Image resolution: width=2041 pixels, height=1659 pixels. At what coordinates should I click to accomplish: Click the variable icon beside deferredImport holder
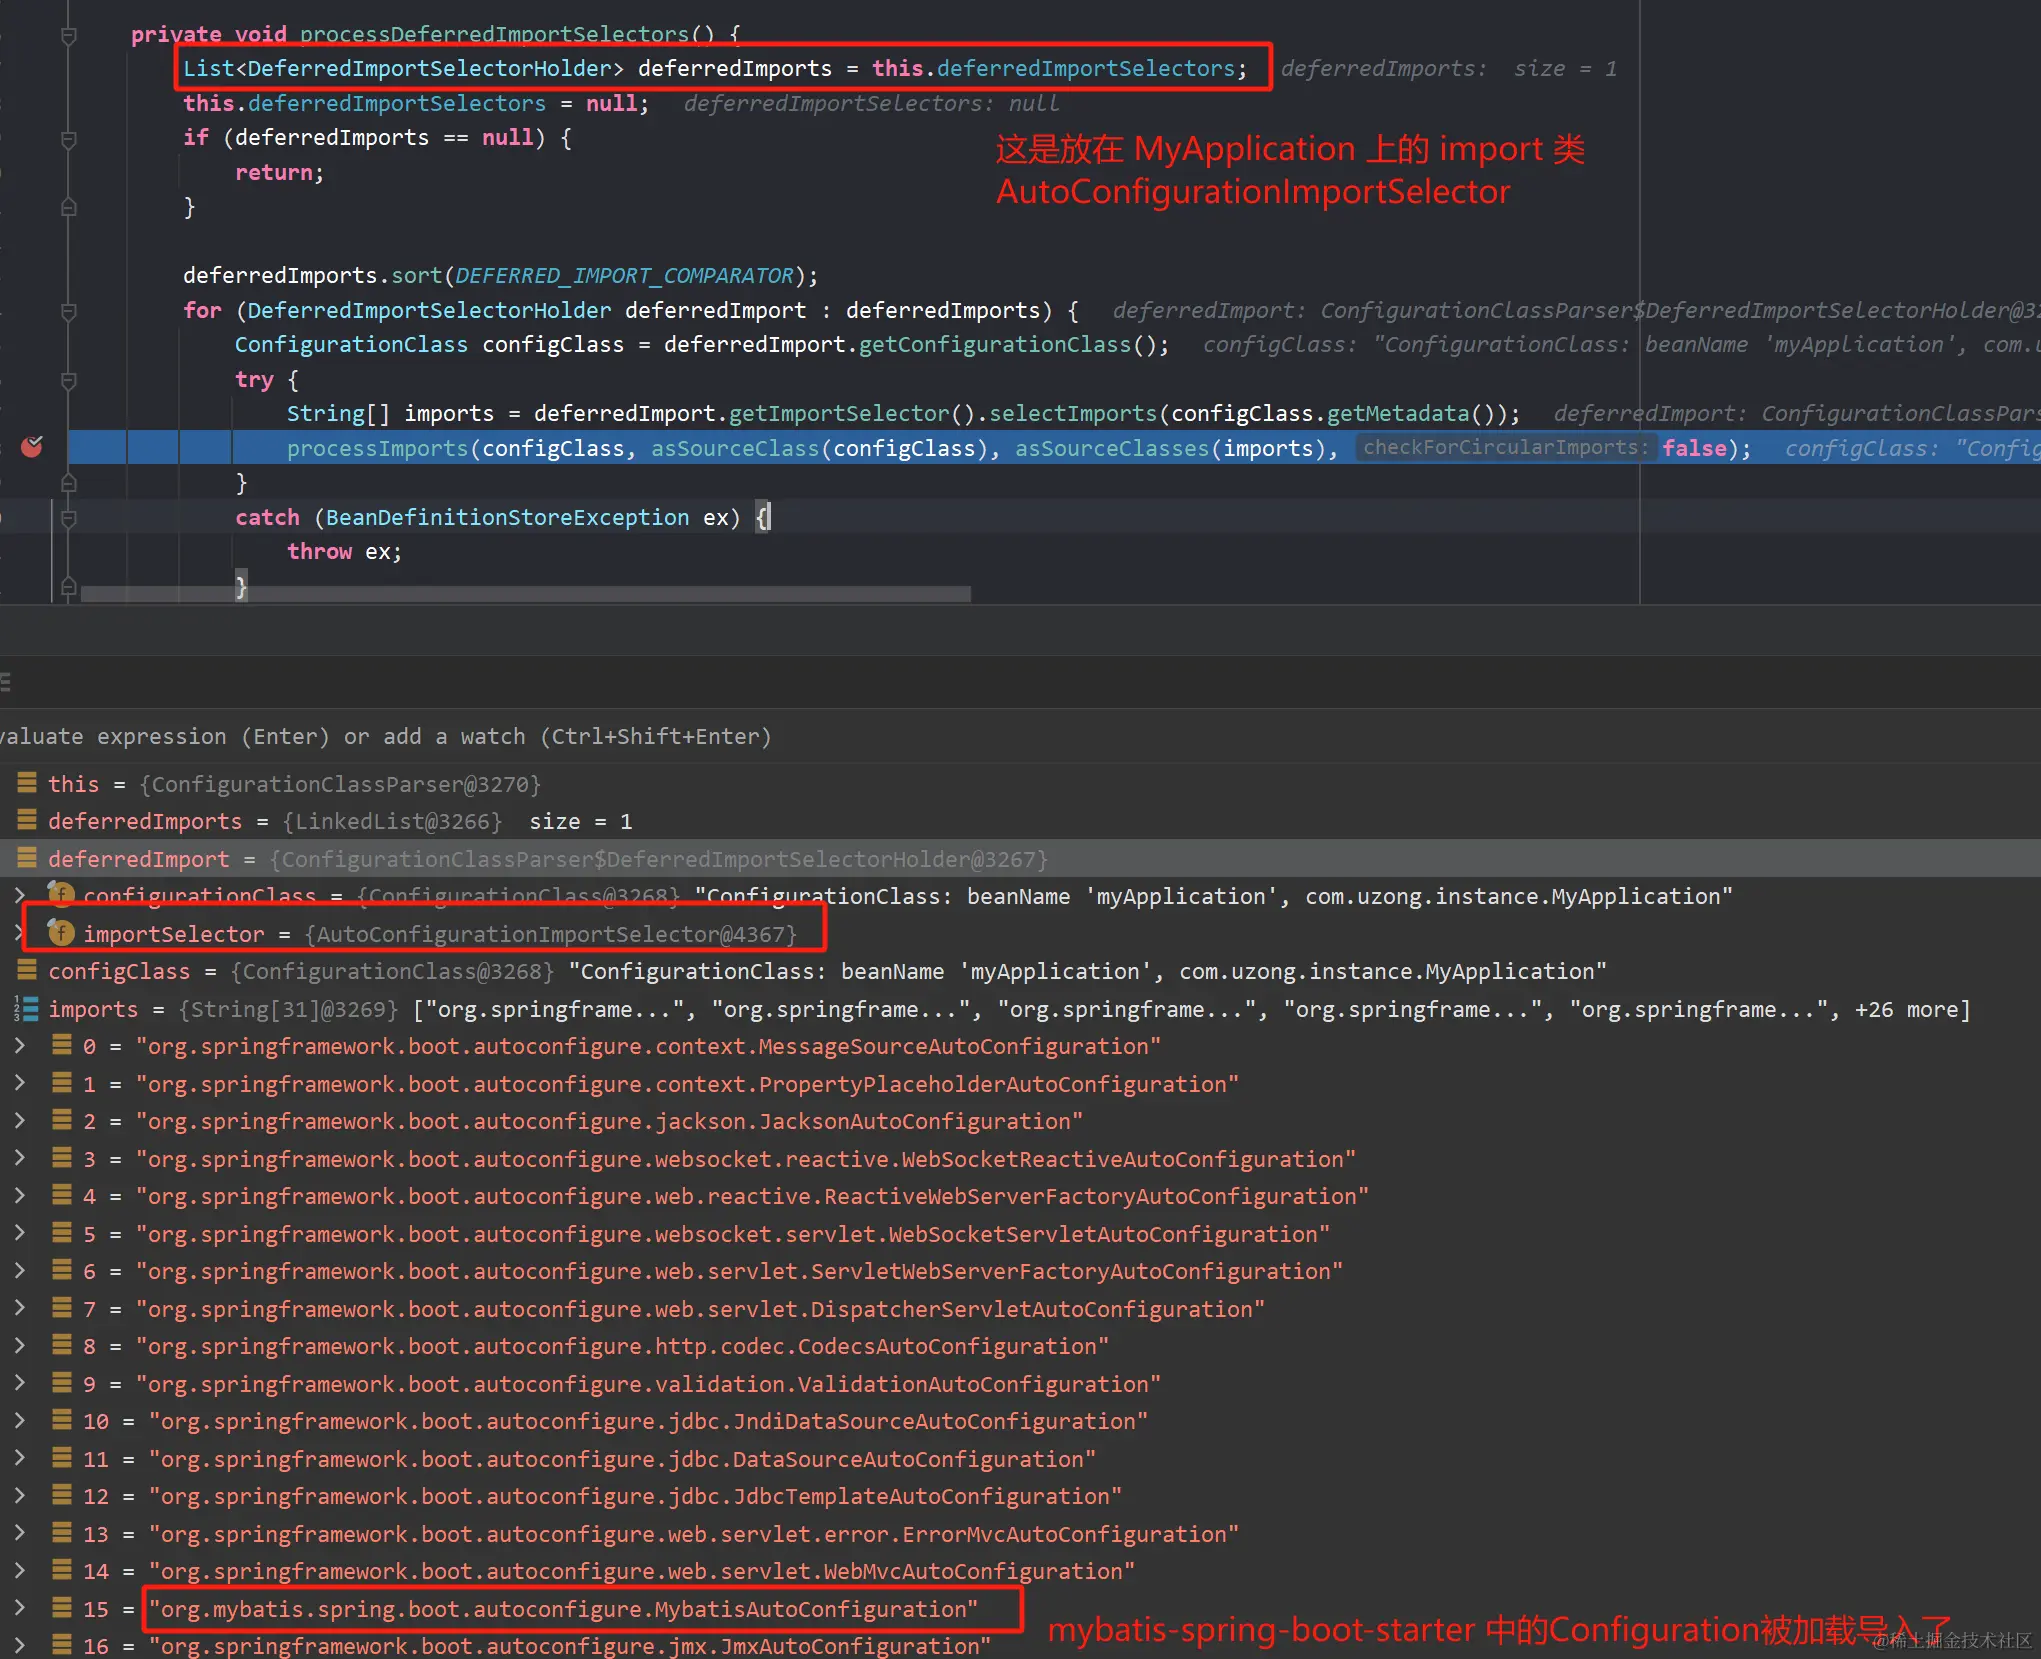(27, 858)
